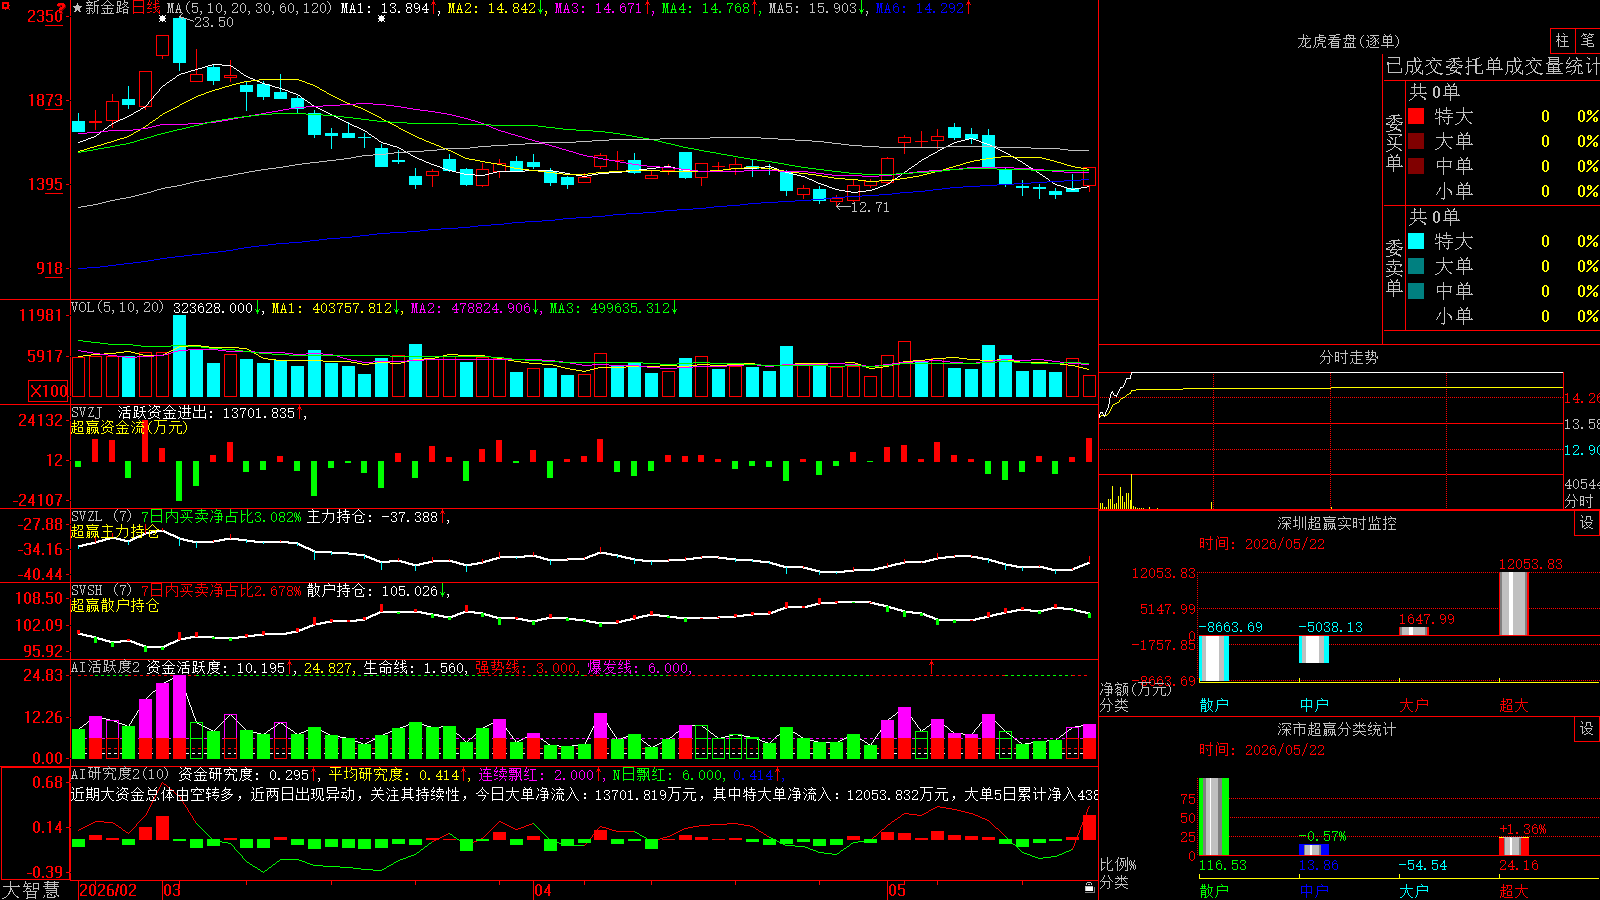Select the 深市超赢分类统计 panel title
1600x900 pixels.
pyautogui.click(x=1337, y=729)
